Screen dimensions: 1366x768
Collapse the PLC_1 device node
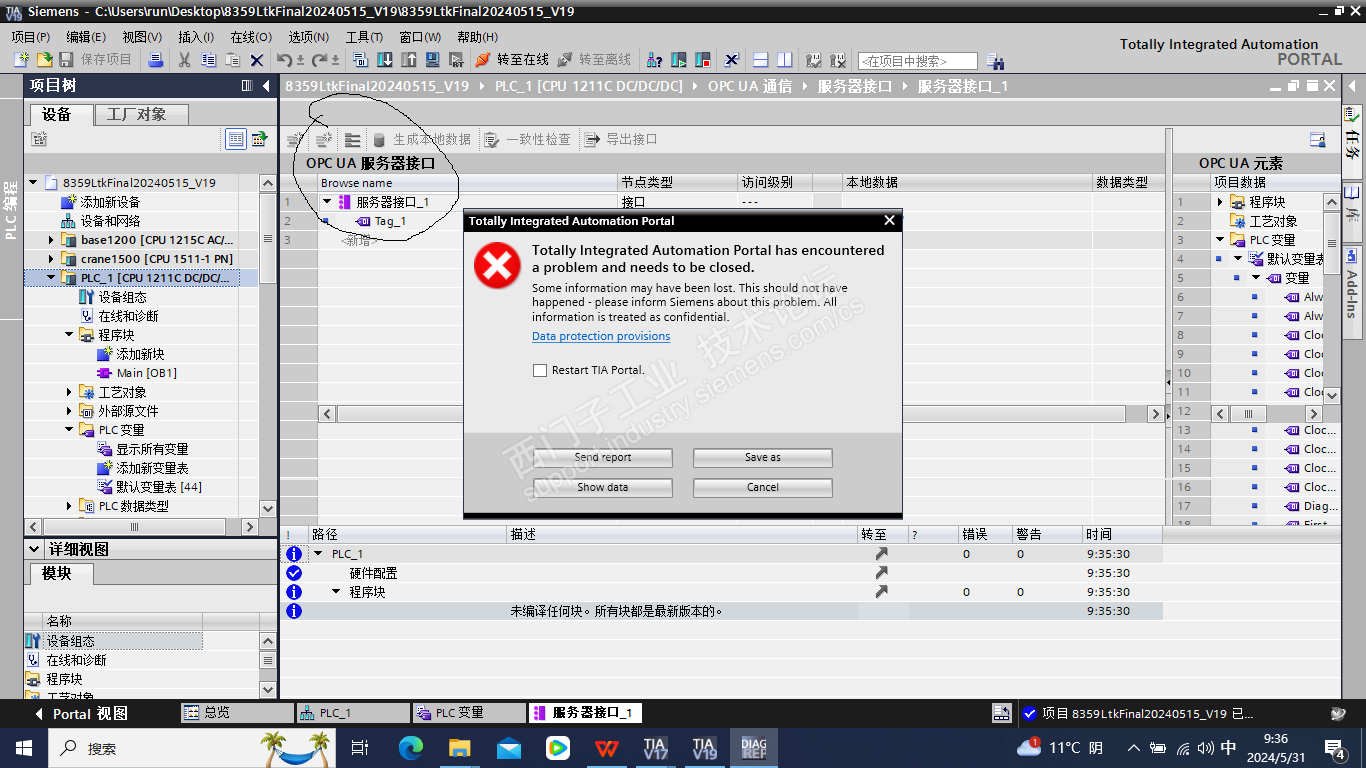tap(51, 278)
